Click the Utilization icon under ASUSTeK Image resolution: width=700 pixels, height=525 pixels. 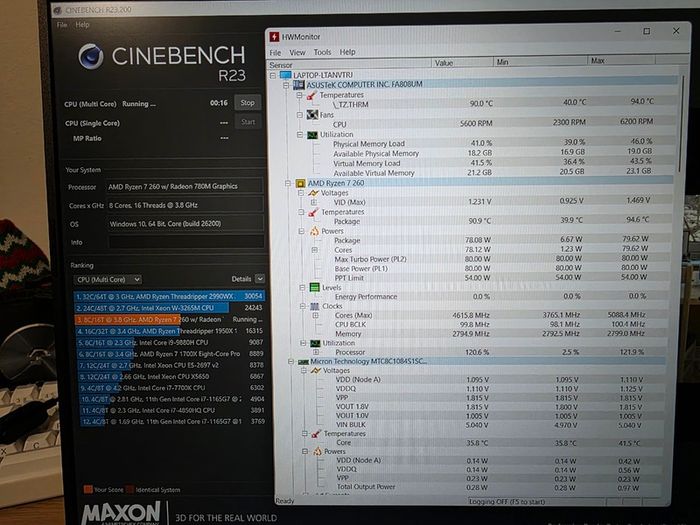point(312,134)
